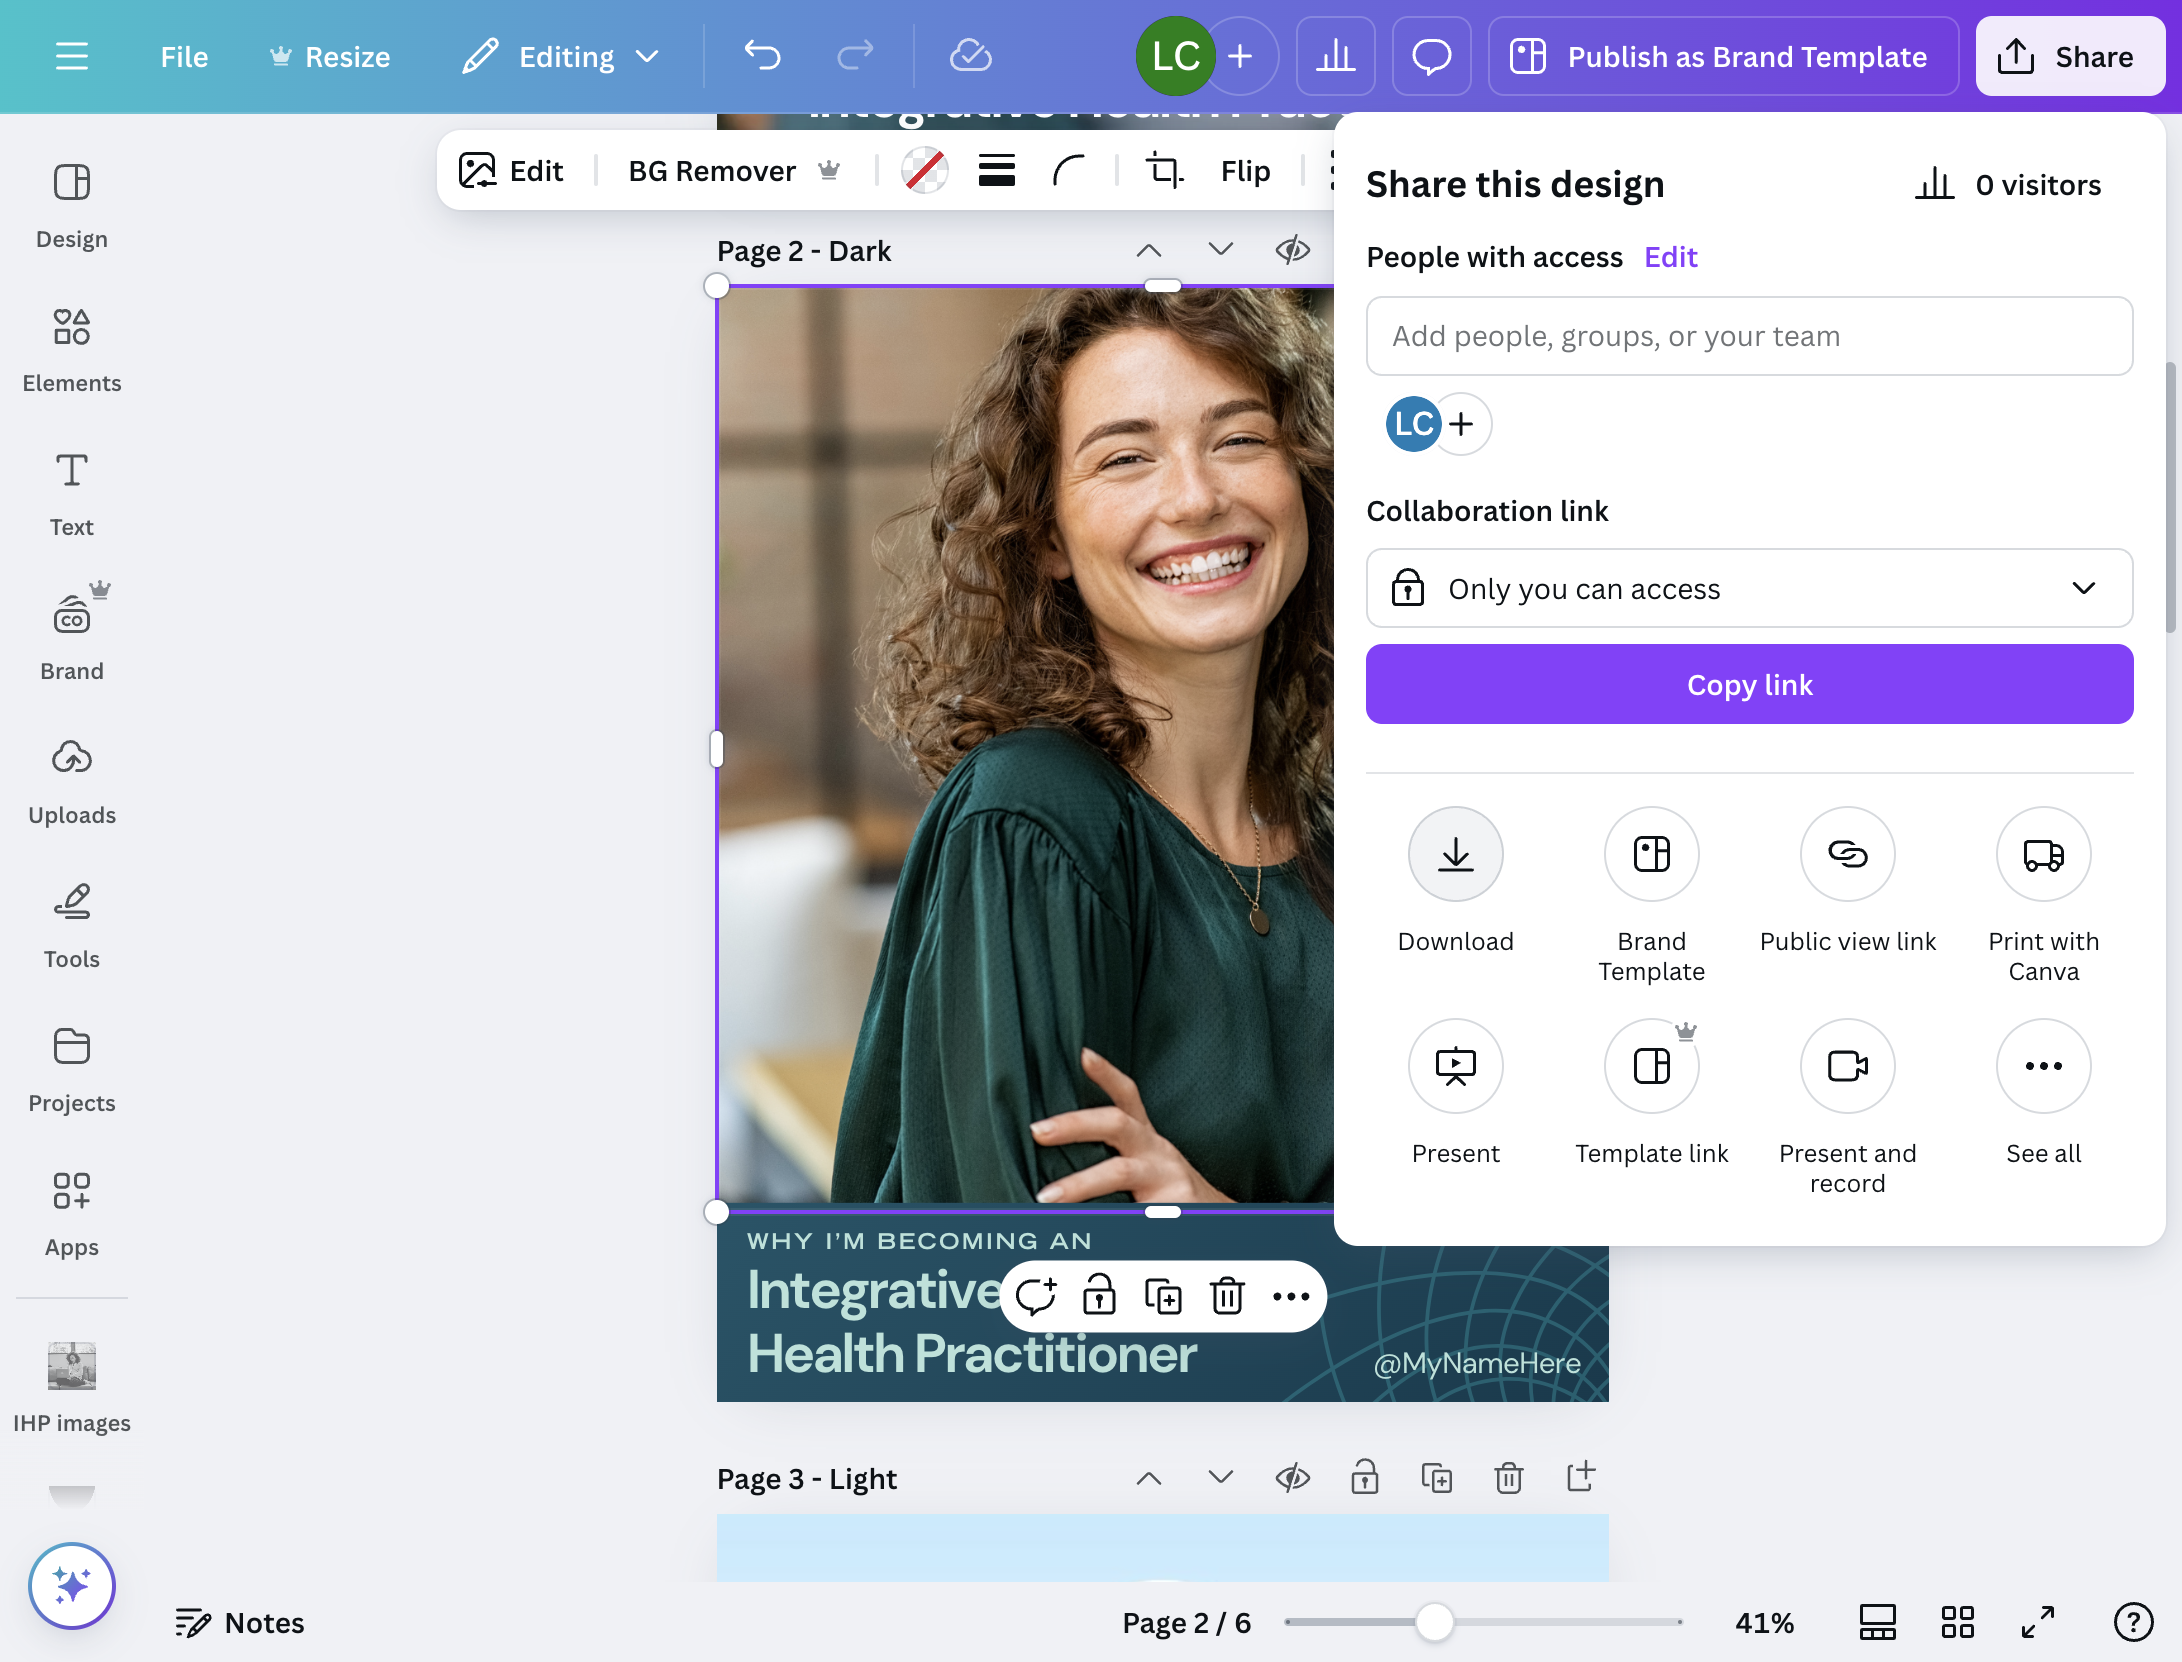This screenshot has width=2182, height=1662.
Task: Move Page 3 - Light up chevron
Action: [x=1149, y=1478]
